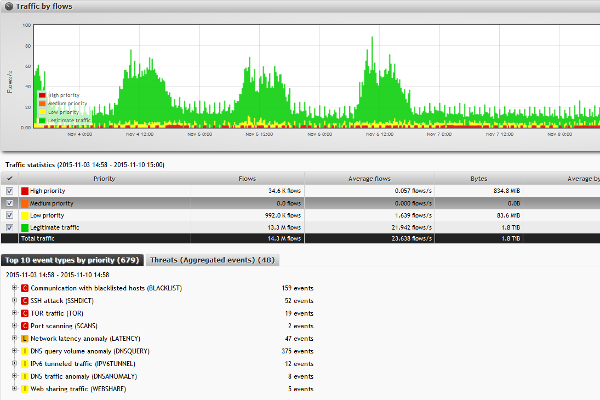Click the Port scanning critical priority icon

click(x=25, y=326)
